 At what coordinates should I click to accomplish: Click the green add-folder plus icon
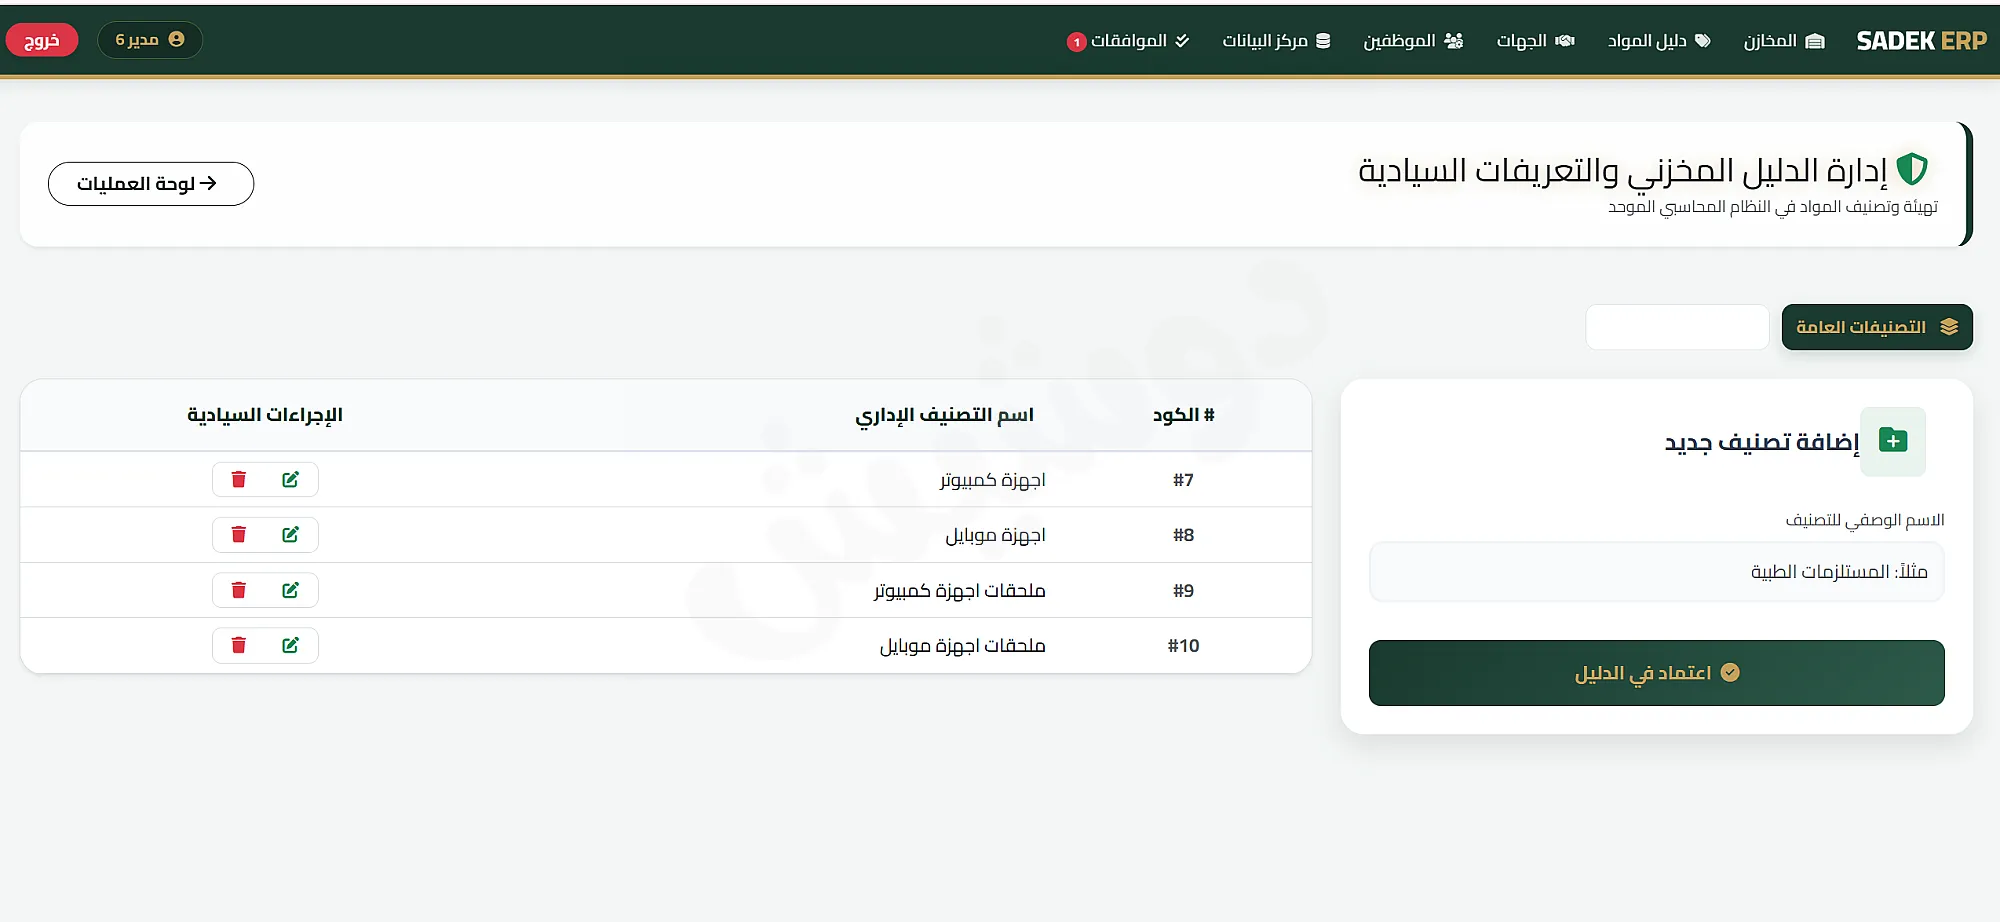1892,441
